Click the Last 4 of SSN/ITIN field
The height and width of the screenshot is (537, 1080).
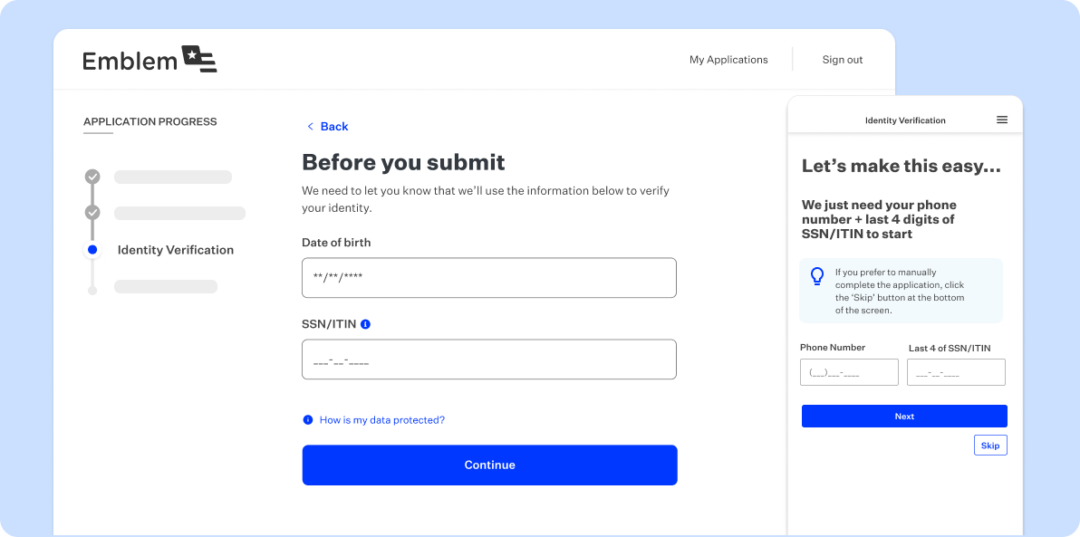[956, 373]
